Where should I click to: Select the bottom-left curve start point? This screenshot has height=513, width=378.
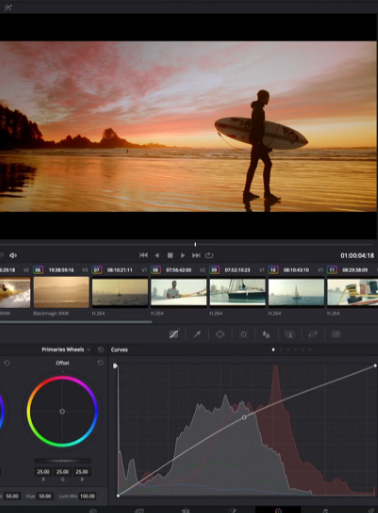tap(118, 496)
